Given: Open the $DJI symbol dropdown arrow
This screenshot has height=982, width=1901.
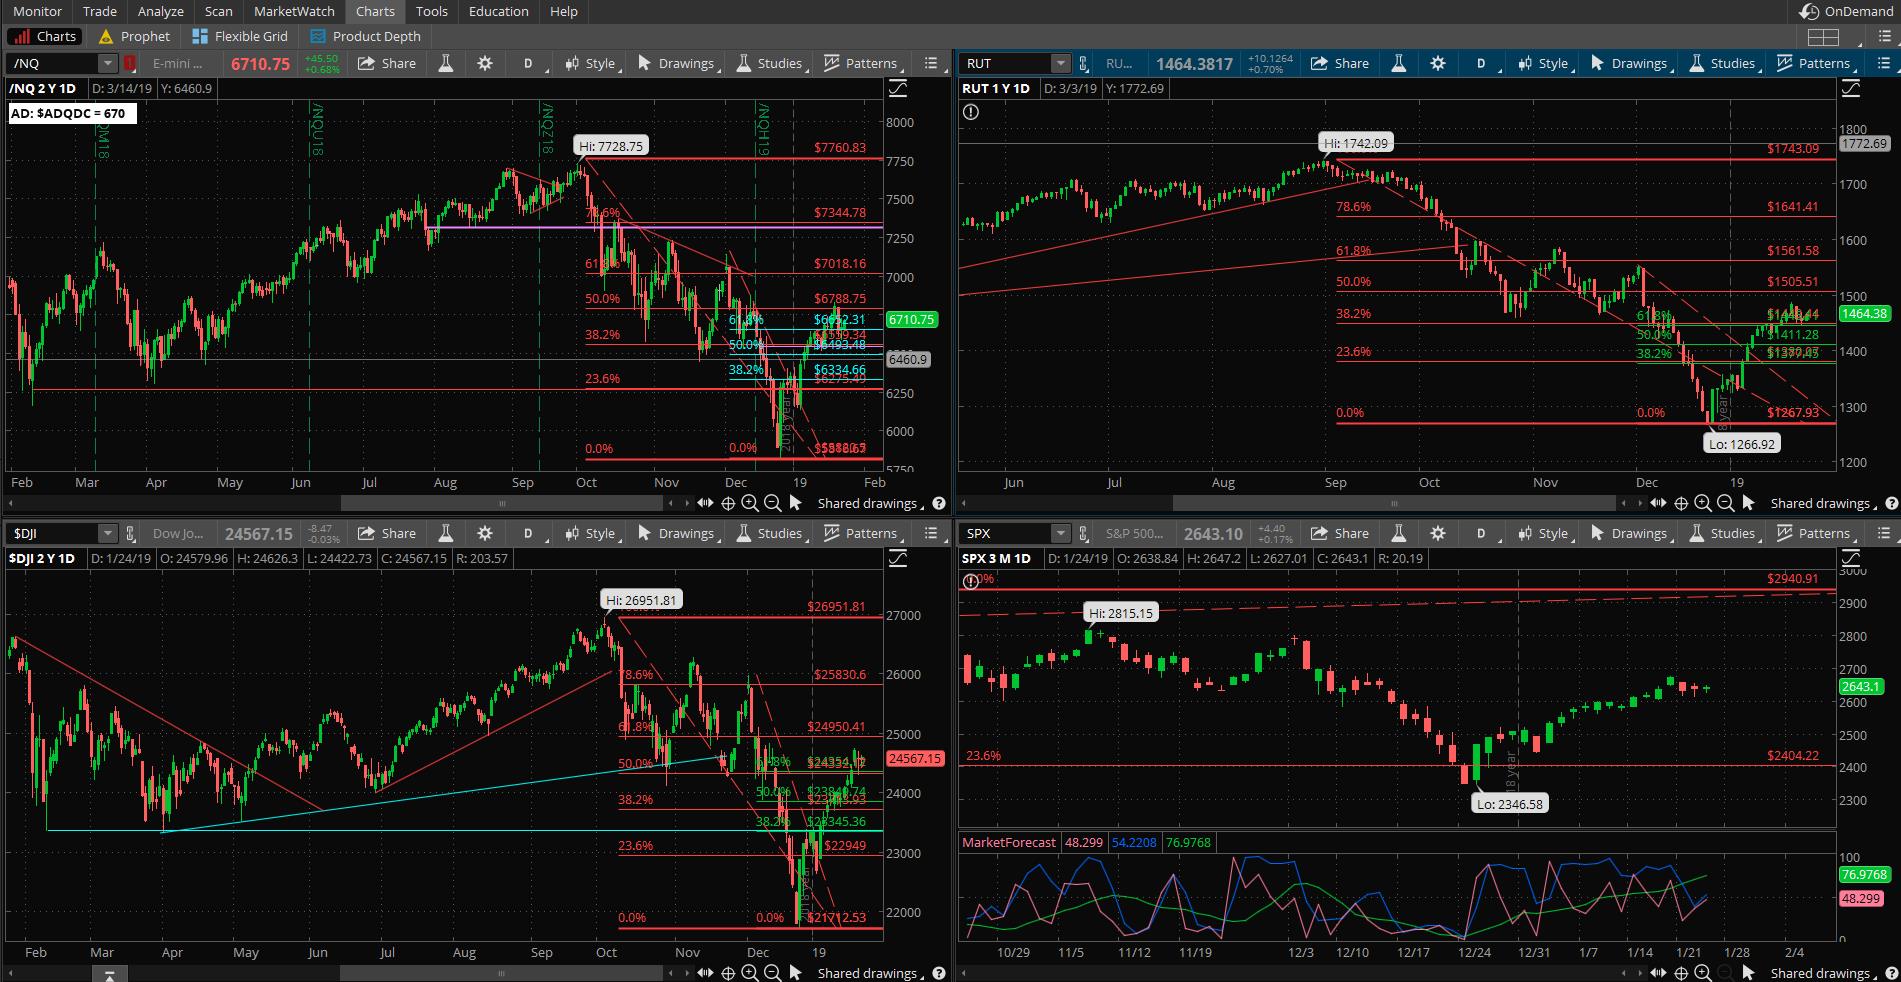Looking at the screenshot, I should 108,533.
